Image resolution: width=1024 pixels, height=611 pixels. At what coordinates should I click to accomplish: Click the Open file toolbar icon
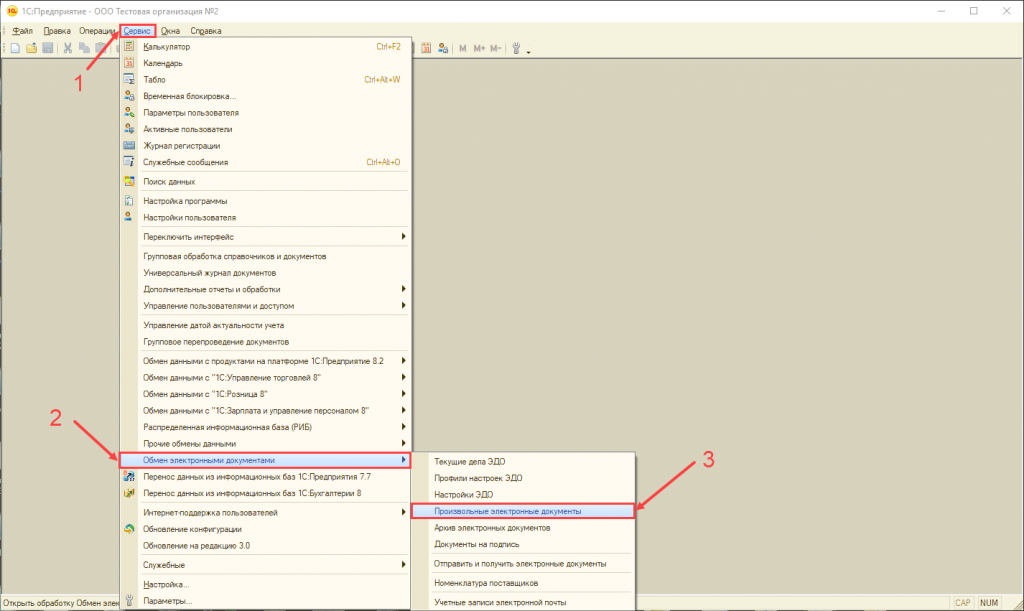click(x=31, y=48)
